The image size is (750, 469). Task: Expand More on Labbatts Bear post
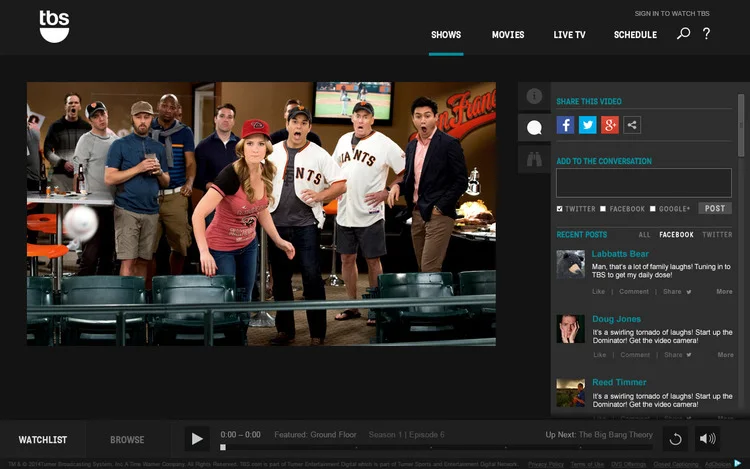pyautogui.click(x=724, y=292)
